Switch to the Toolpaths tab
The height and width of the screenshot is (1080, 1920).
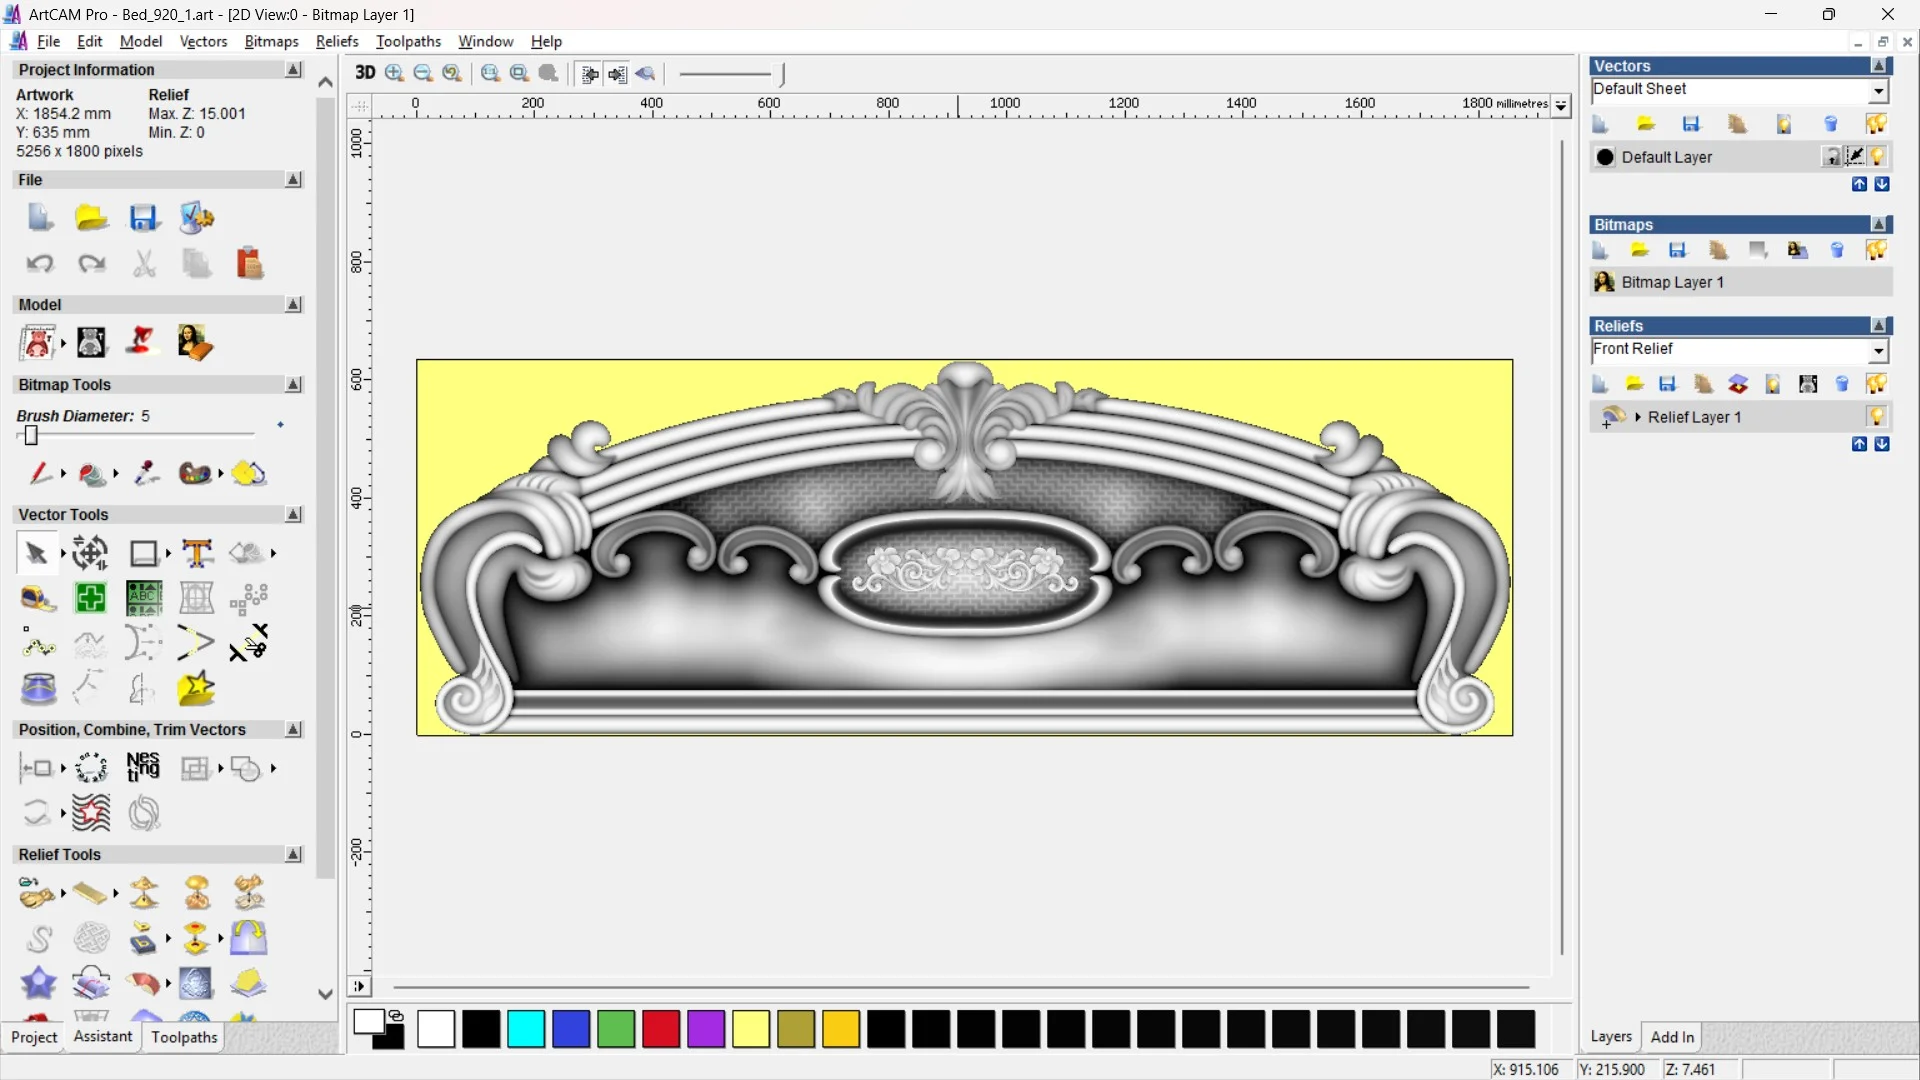(184, 1037)
